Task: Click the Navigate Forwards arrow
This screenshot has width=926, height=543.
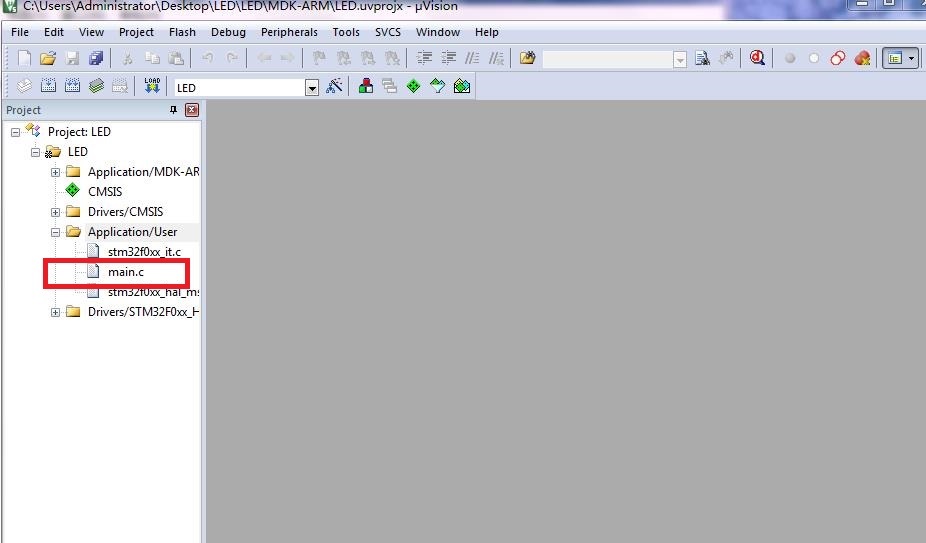Action: [287, 58]
